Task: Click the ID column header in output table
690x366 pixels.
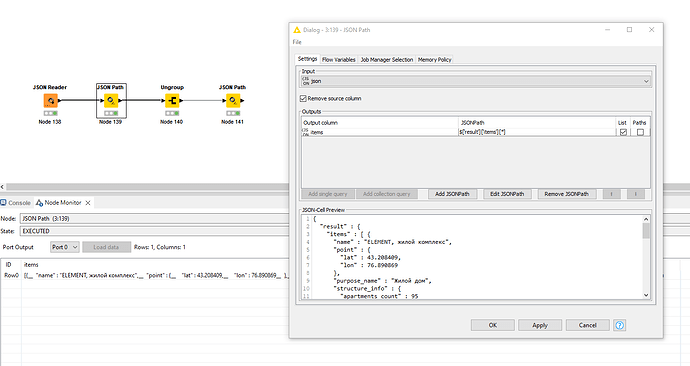Action: (x=8, y=265)
